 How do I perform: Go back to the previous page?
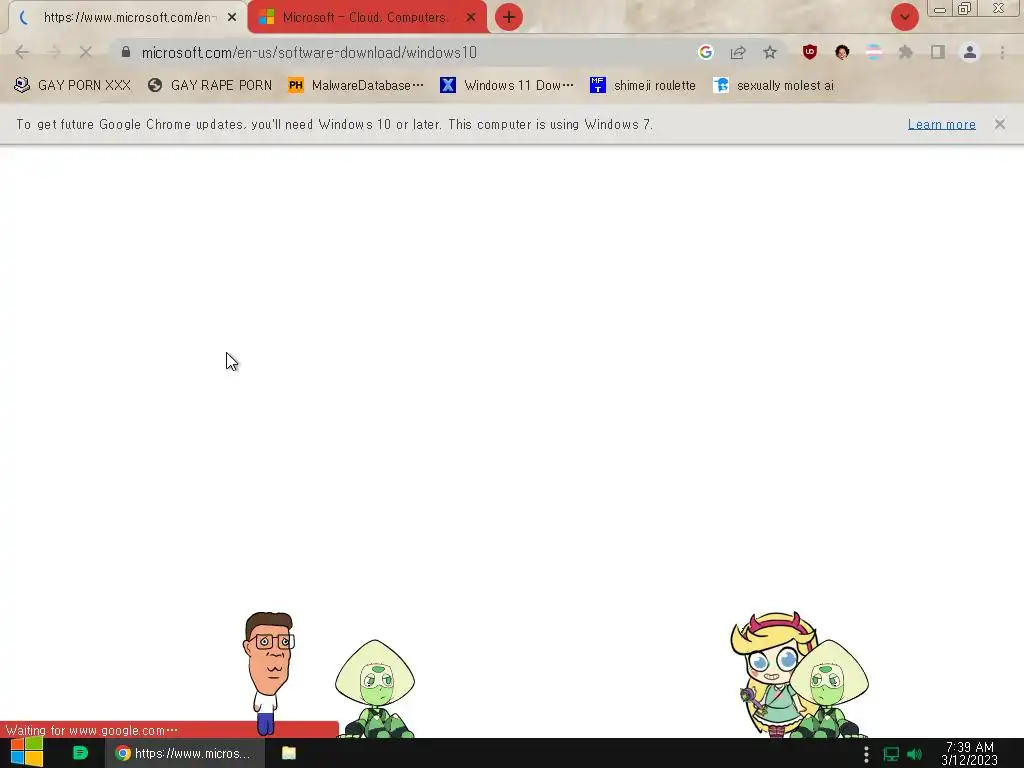tap(22, 52)
